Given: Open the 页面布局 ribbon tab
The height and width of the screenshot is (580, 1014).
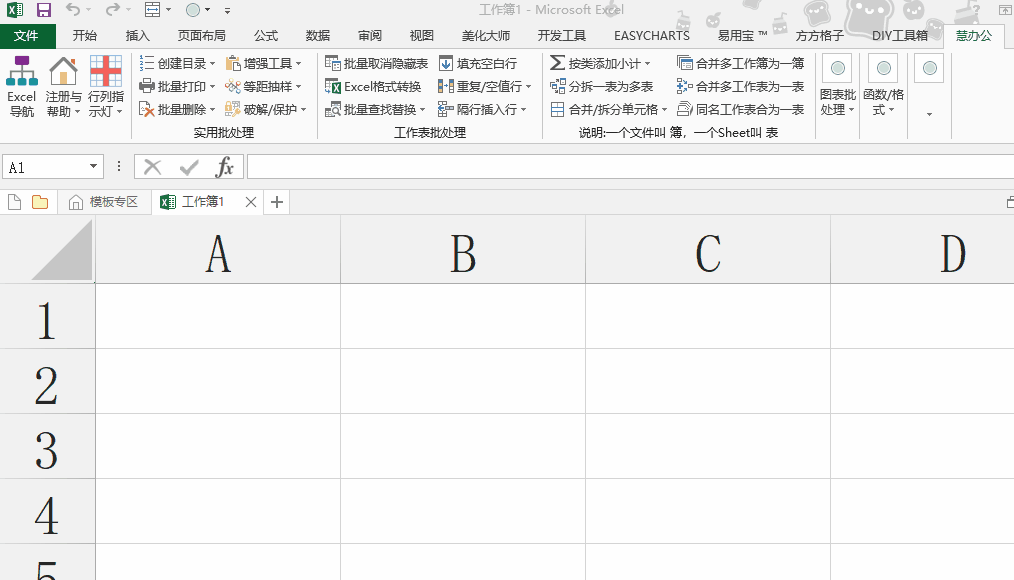Looking at the screenshot, I should click(x=201, y=36).
